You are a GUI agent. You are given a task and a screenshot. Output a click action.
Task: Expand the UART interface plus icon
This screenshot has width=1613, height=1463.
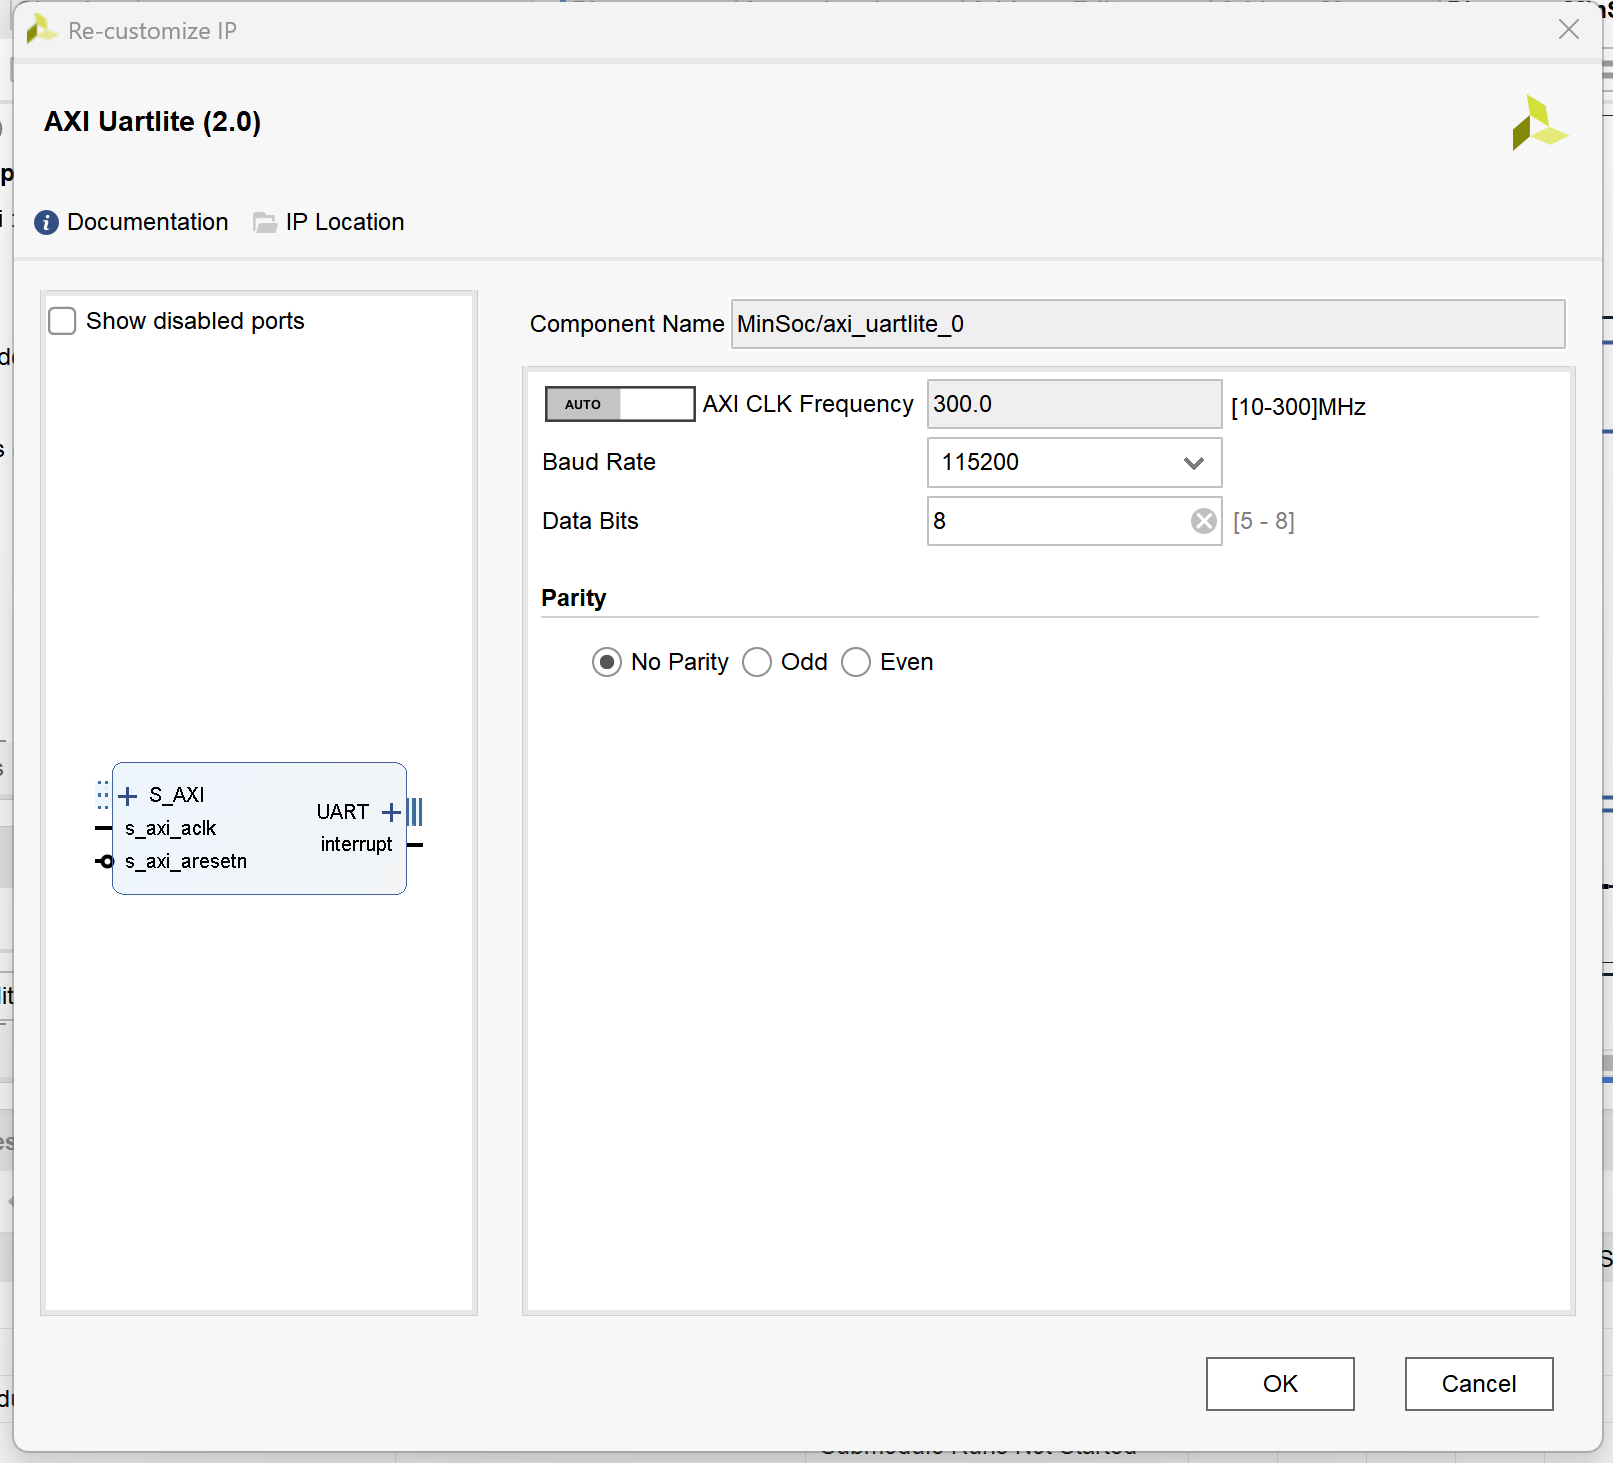point(392,812)
